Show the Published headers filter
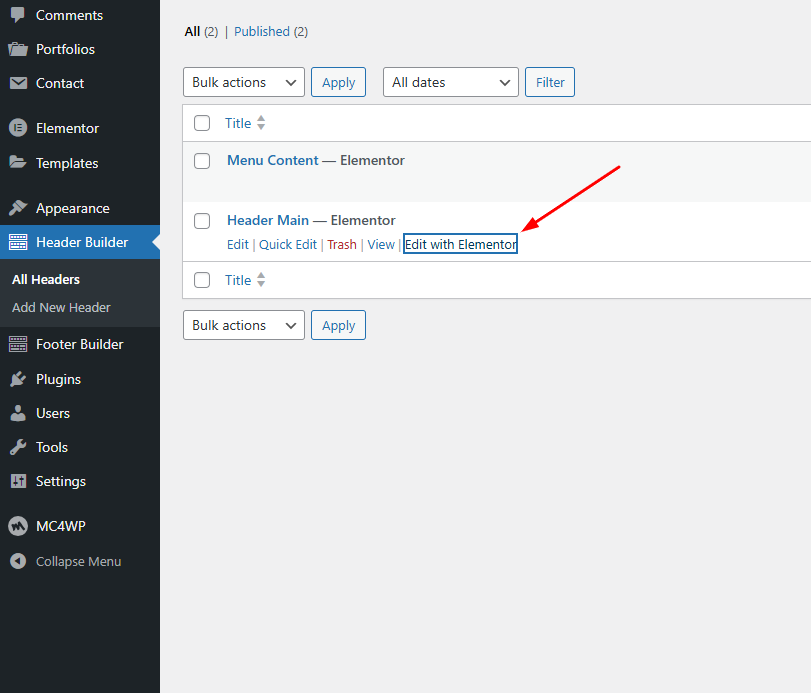811x693 pixels. point(262,31)
